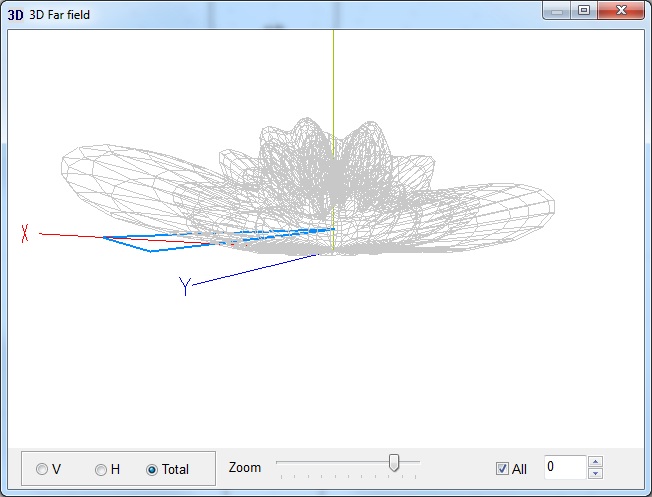Uncheck the All checkbox
652x497 pixels.
pyautogui.click(x=502, y=469)
